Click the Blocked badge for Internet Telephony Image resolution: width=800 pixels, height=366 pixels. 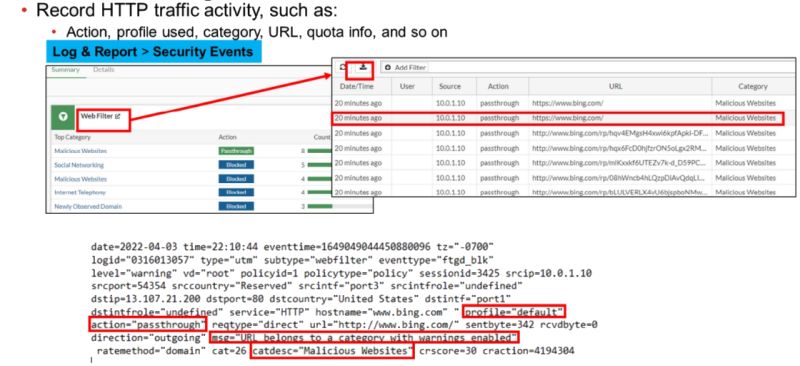[x=236, y=192]
